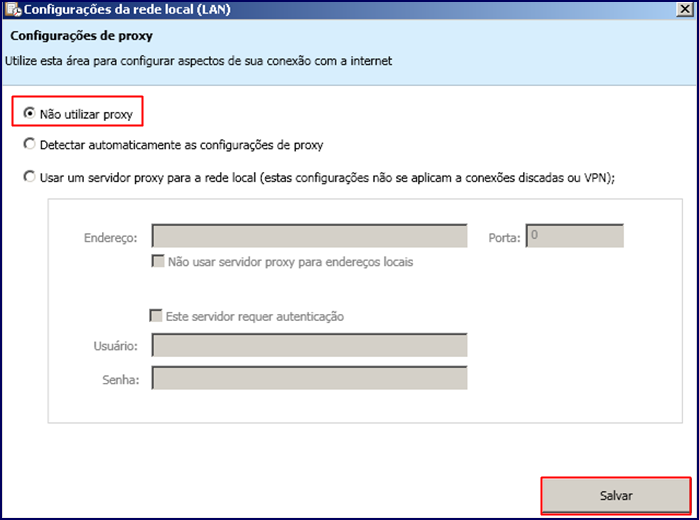This screenshot has width=699, height=520.
Task: Click the 'Endereço:' label
Action: tap(111, 238)
